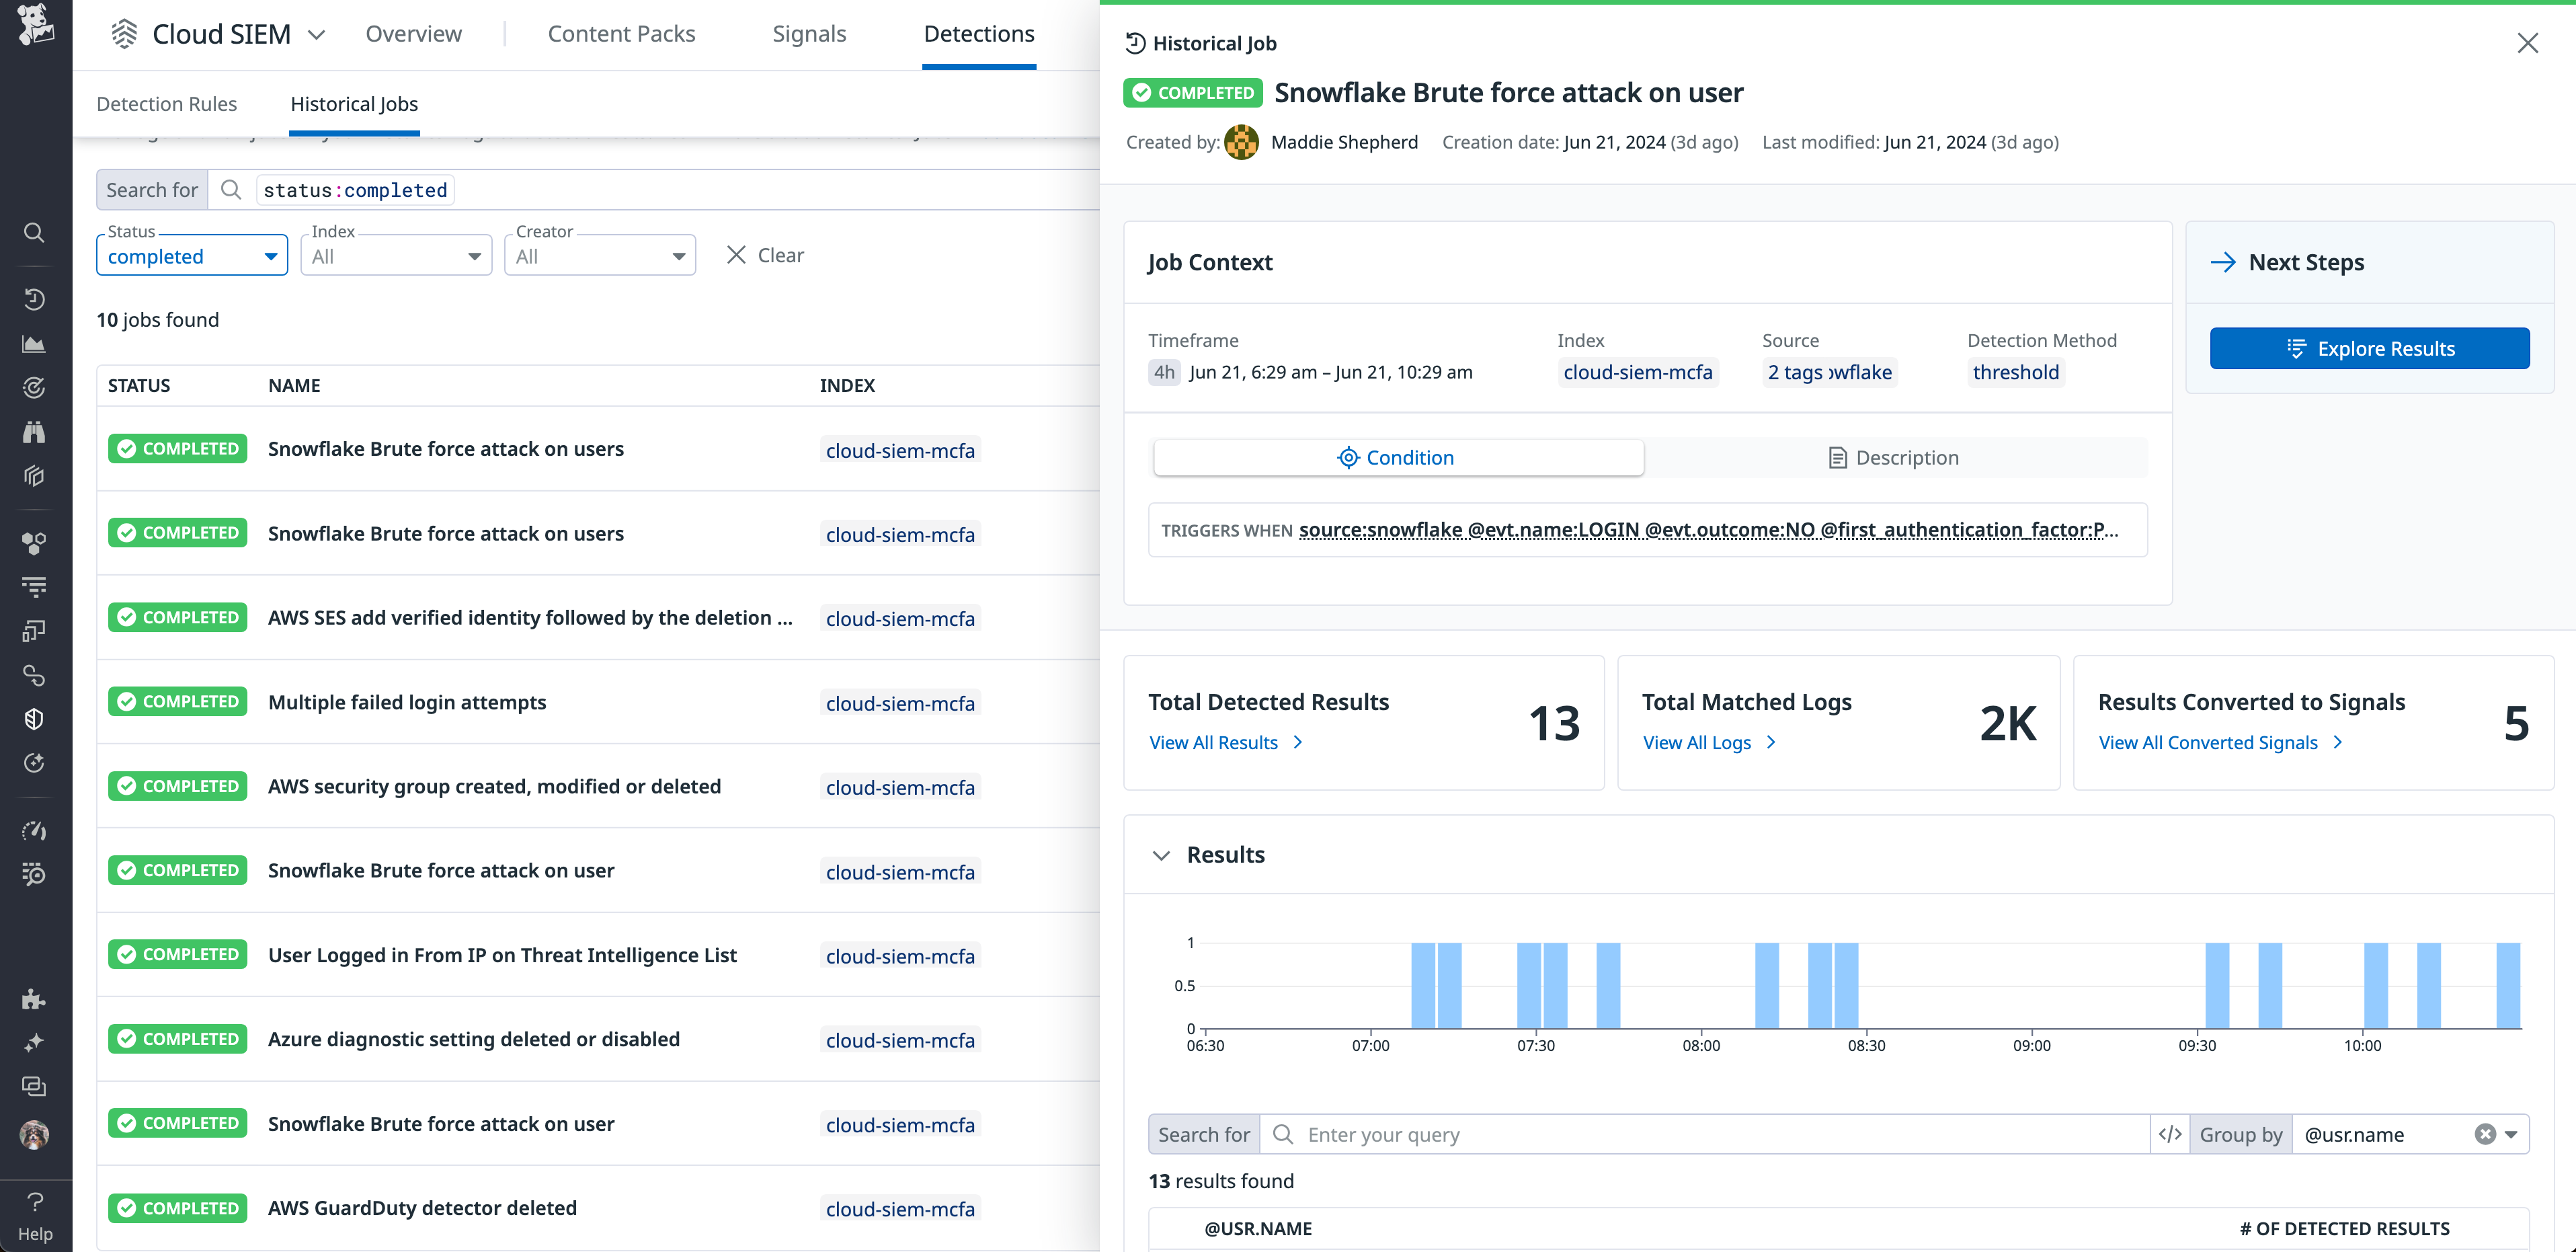The height and width of the screenshot is (1252, 2576).
Task: Click the sparkles AI assistant icon
Action: [x=34, y=1042]
